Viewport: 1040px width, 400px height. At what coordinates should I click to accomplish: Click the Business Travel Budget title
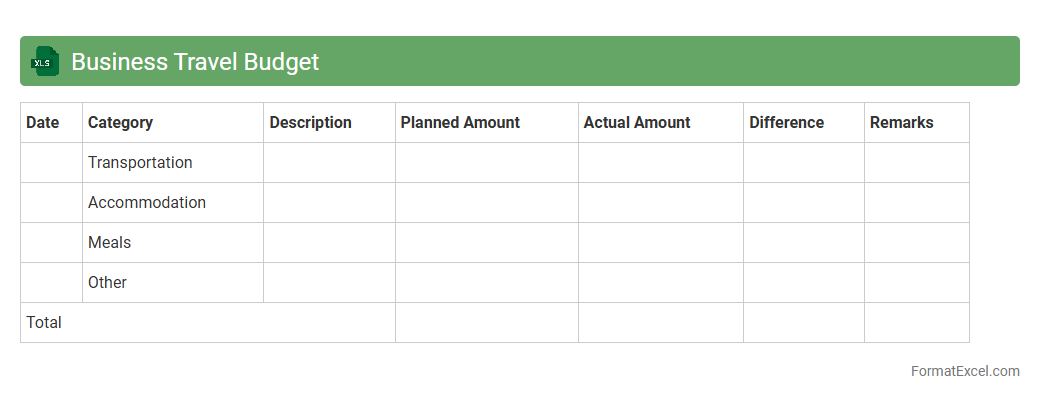click(195, 62)
